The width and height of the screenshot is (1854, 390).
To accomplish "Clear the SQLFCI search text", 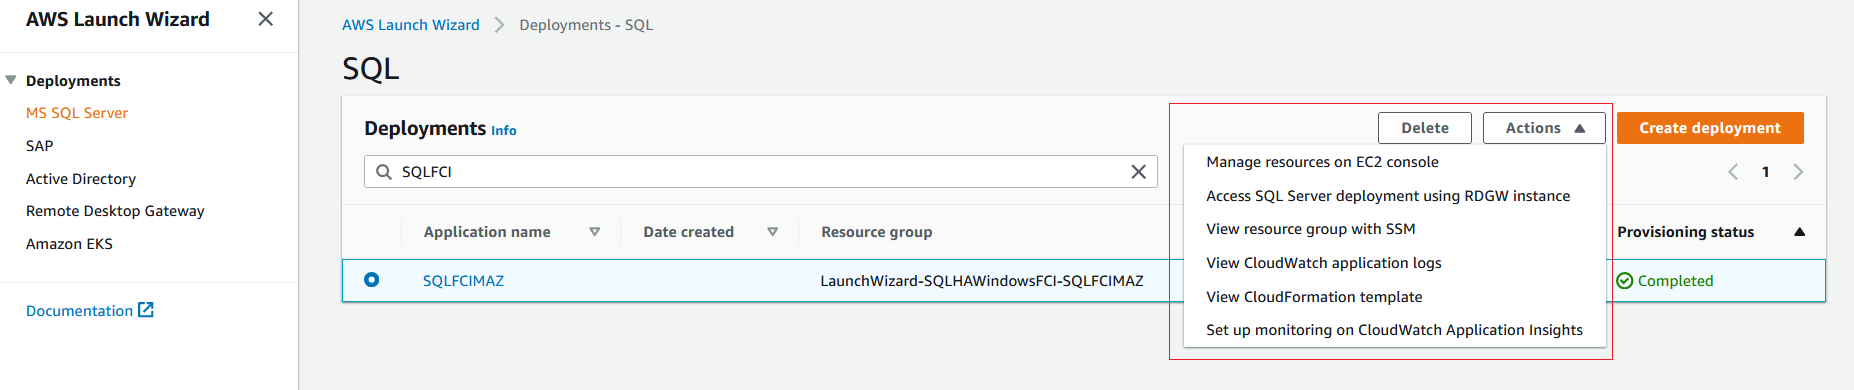I will tap(1138, 172).
